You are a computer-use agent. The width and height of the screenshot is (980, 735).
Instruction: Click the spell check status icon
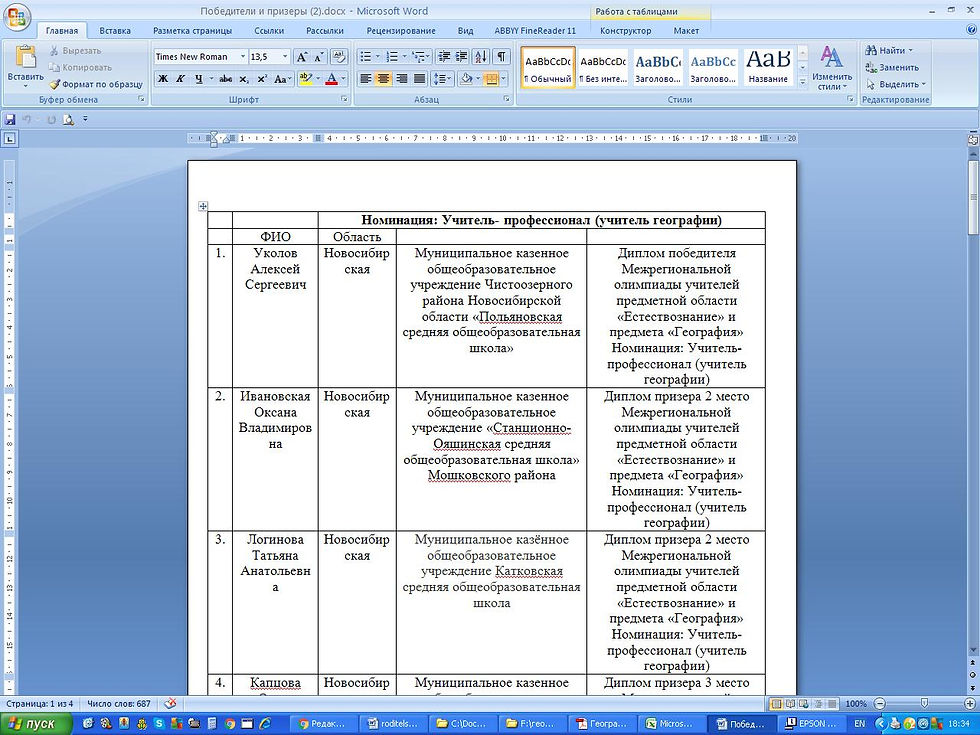(x=170, y=704)
